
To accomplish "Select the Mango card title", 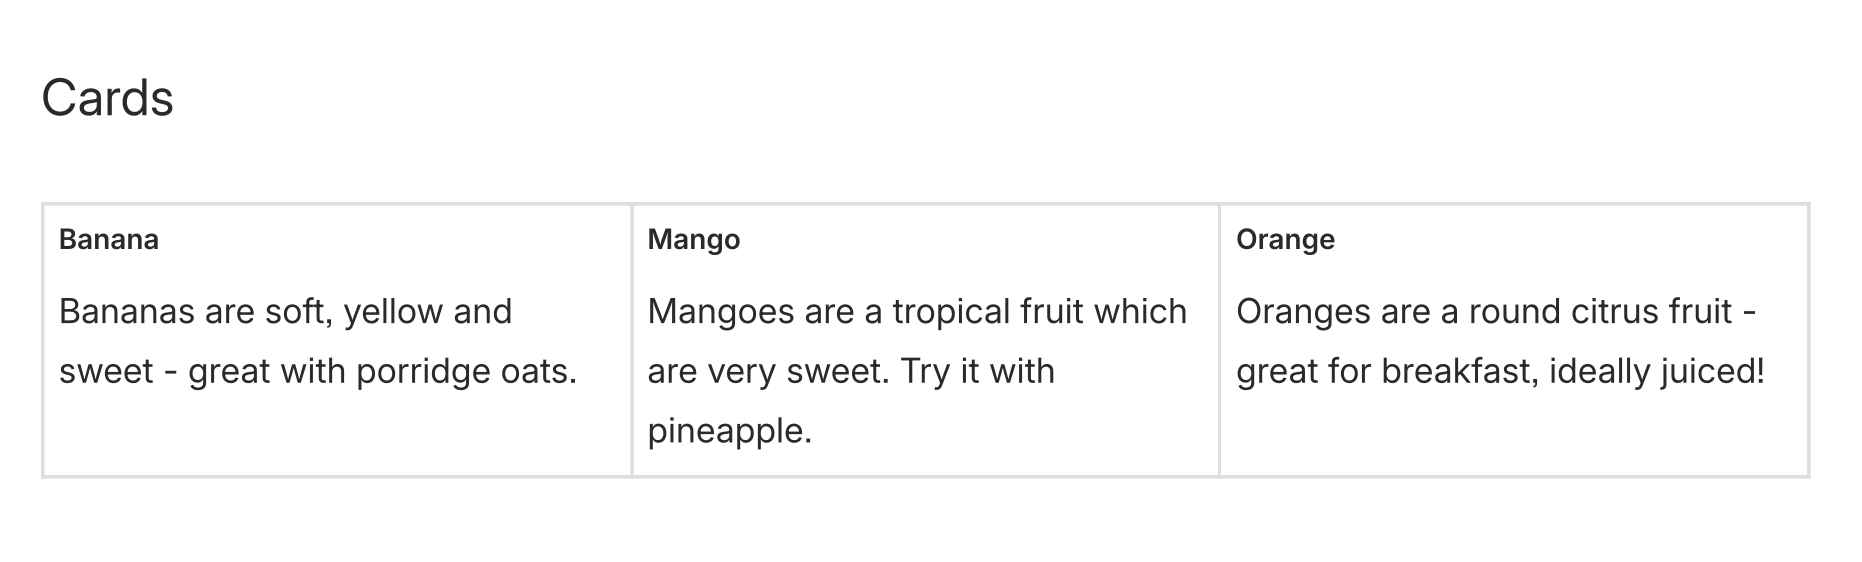I will 693,240.
